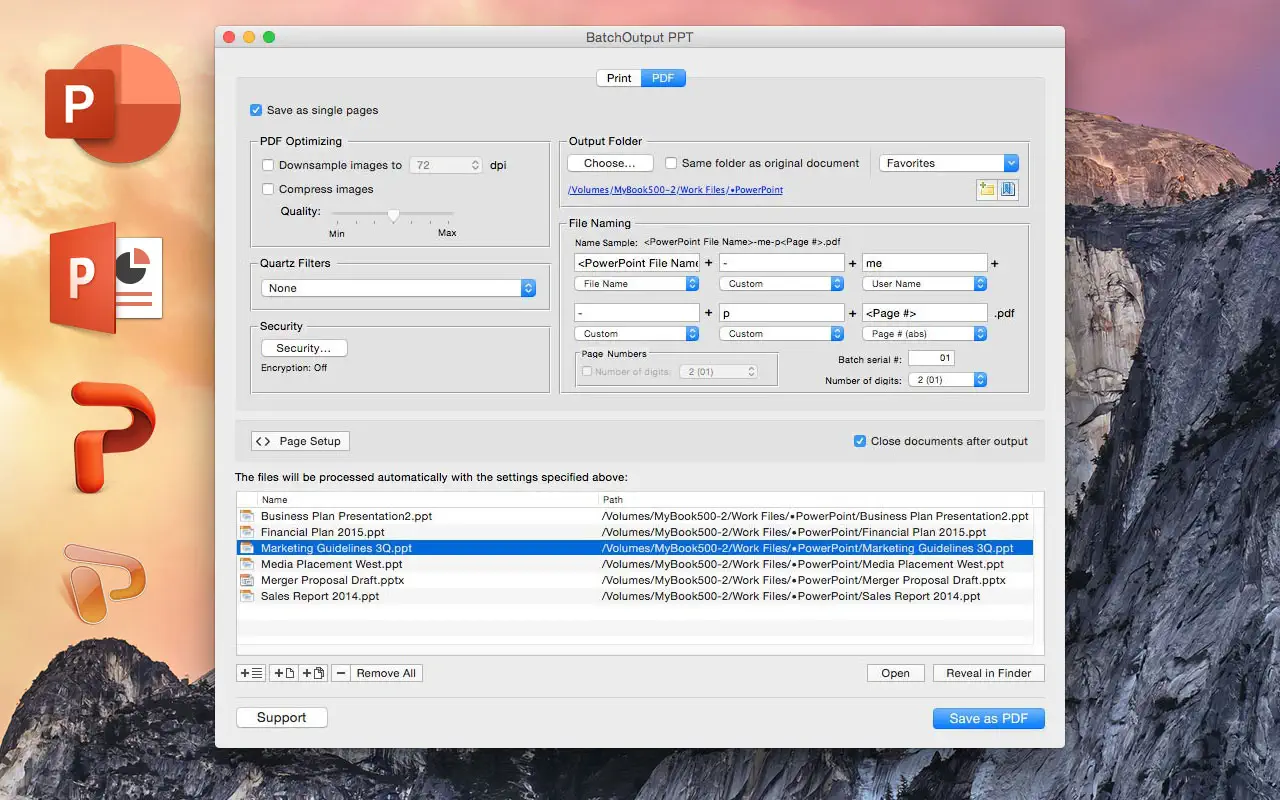Click the Page Setup arrows icon
Image resolution: width=1280 pixels, height=800 pixels.
pyautogui.click(x=263, y=441)
